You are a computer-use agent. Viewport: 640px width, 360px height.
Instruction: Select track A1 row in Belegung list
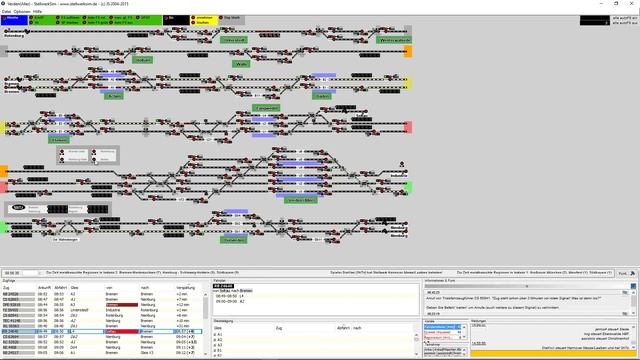314,334
